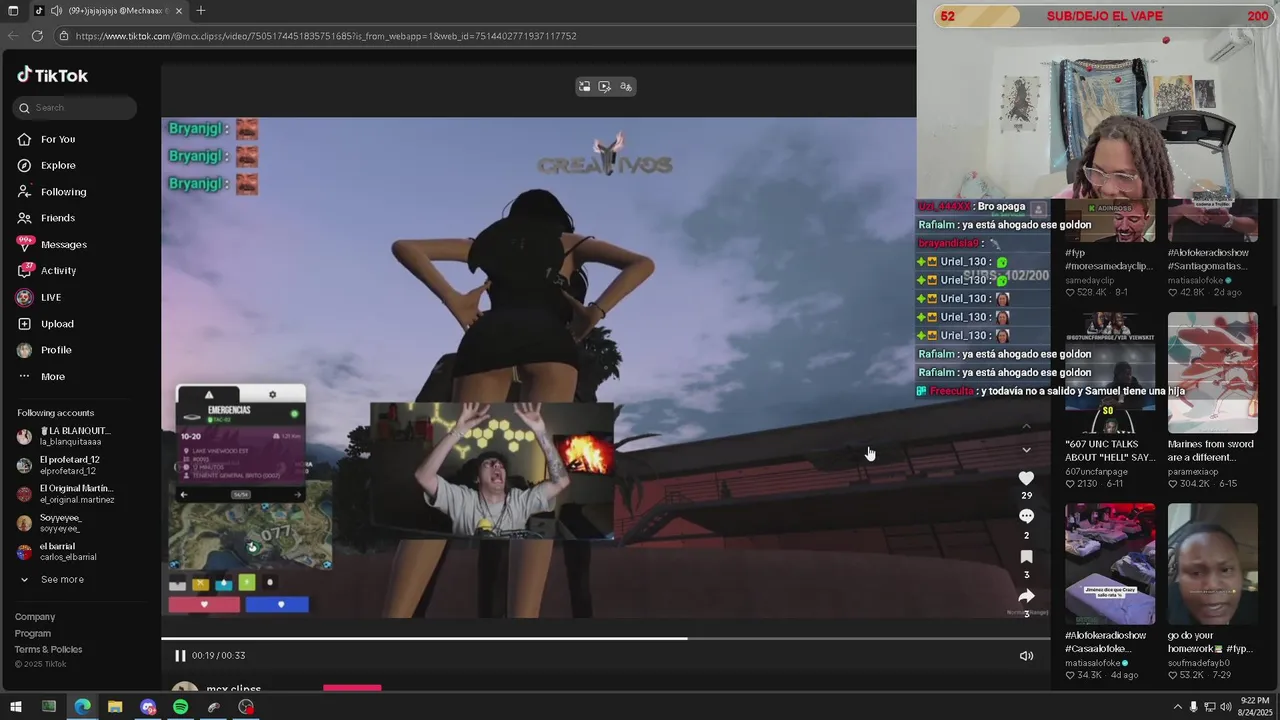Mute the tab with the speaker icon
The image size is (1280, 720).
pyautogui.click(x=56, y=11)
